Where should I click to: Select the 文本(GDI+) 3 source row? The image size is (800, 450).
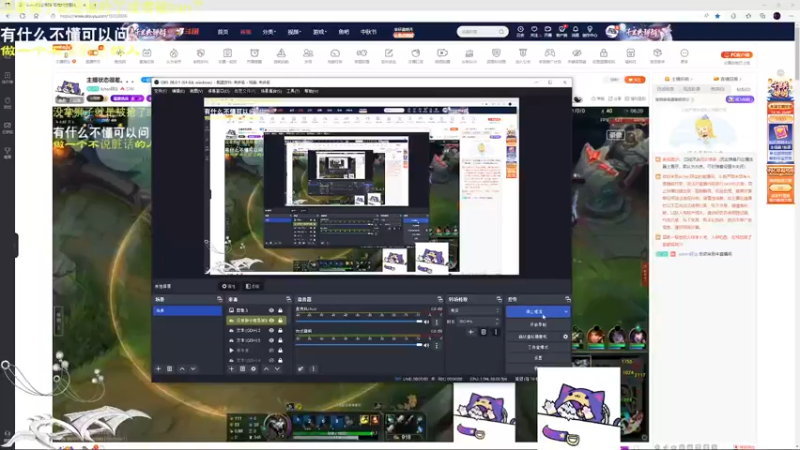(256, 340)
